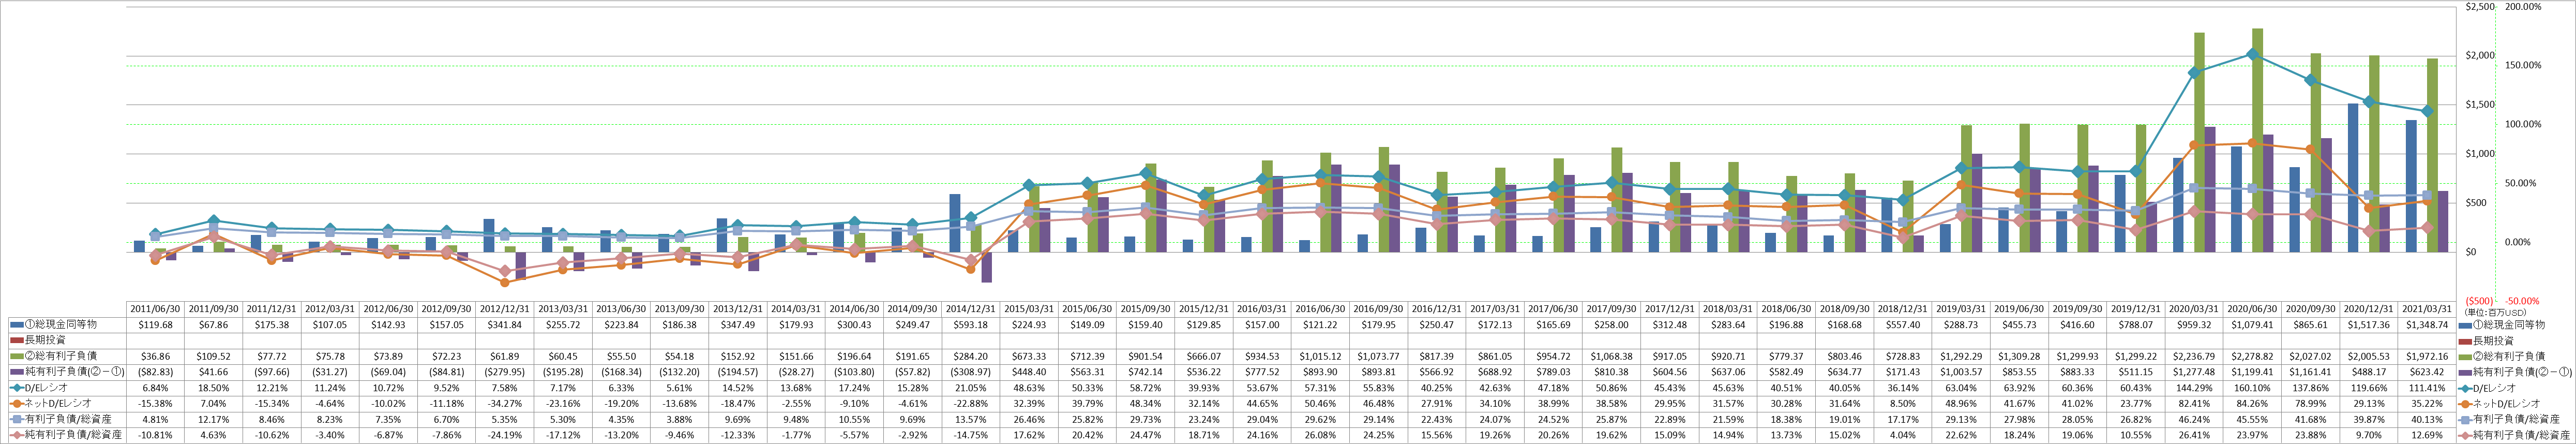Click the purple net debt bar for 2014/12/31

pos(986,267)
